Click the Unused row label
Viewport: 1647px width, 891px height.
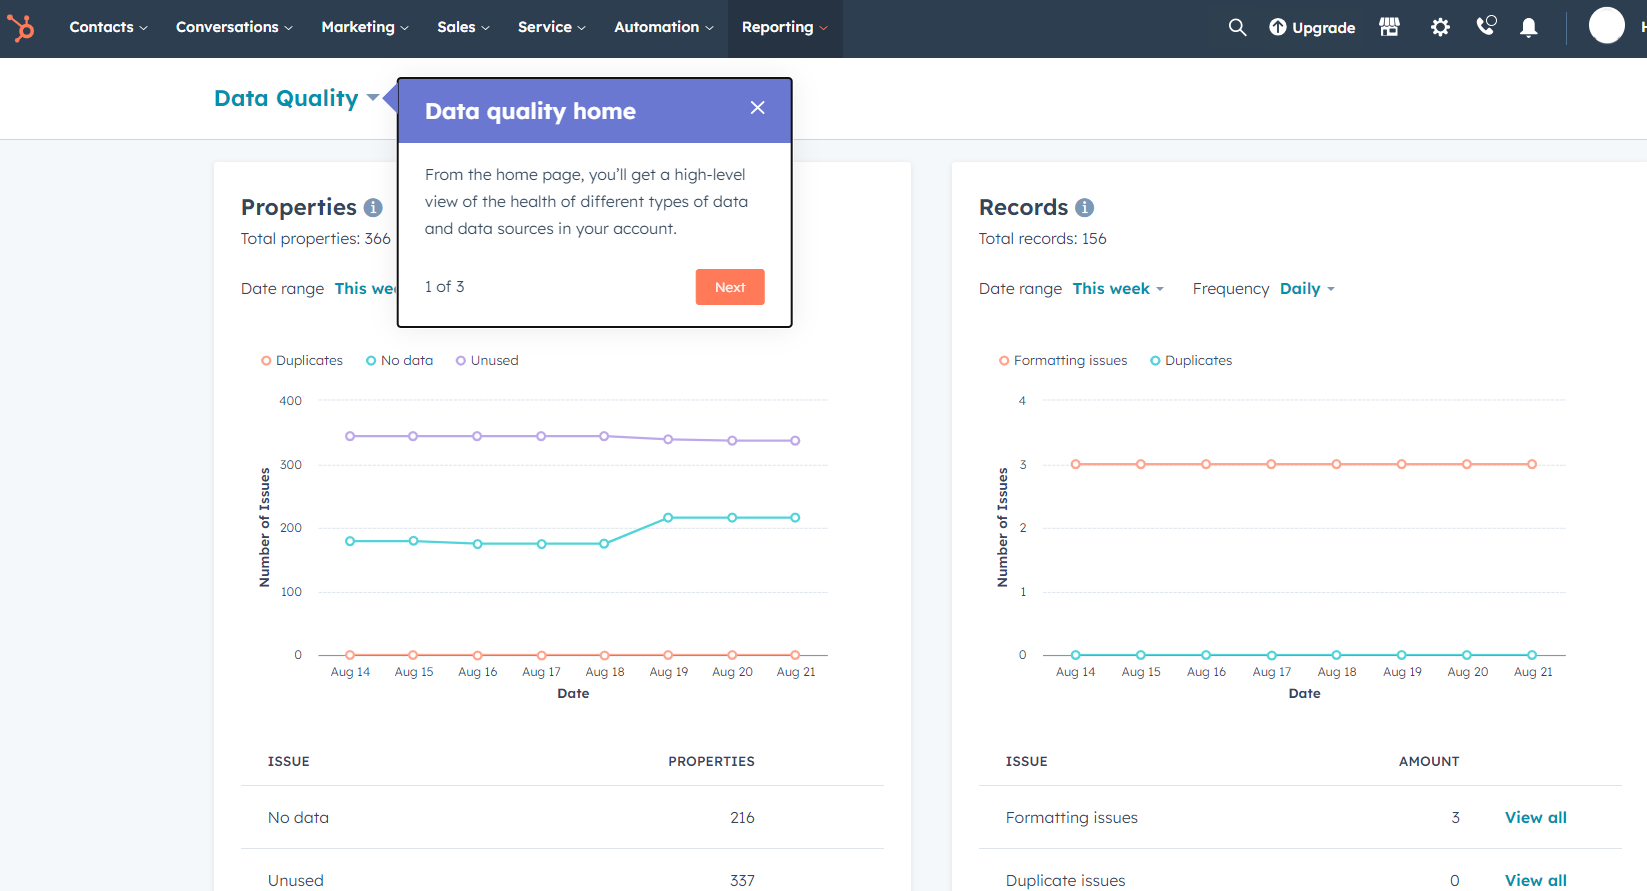[x=296, y=881]
